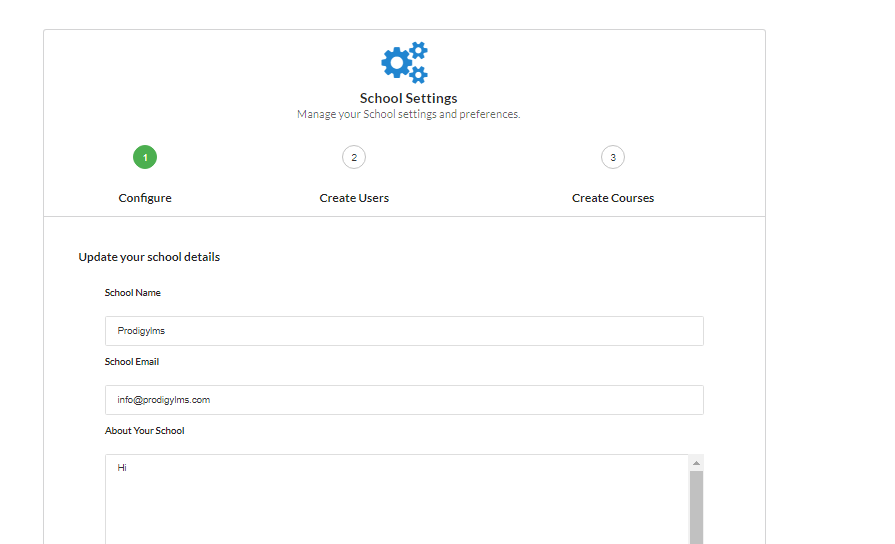Switch to the Create Users step

tap(354, 198)
